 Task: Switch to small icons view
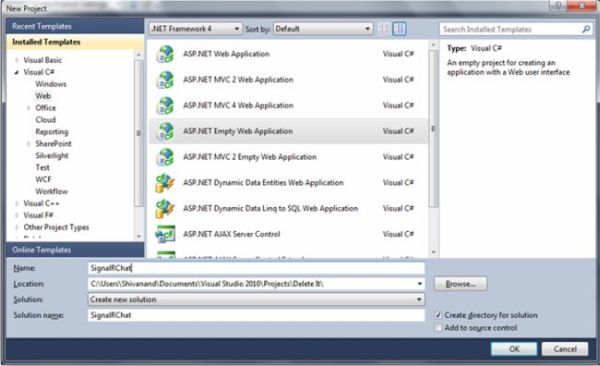[384, 29]
